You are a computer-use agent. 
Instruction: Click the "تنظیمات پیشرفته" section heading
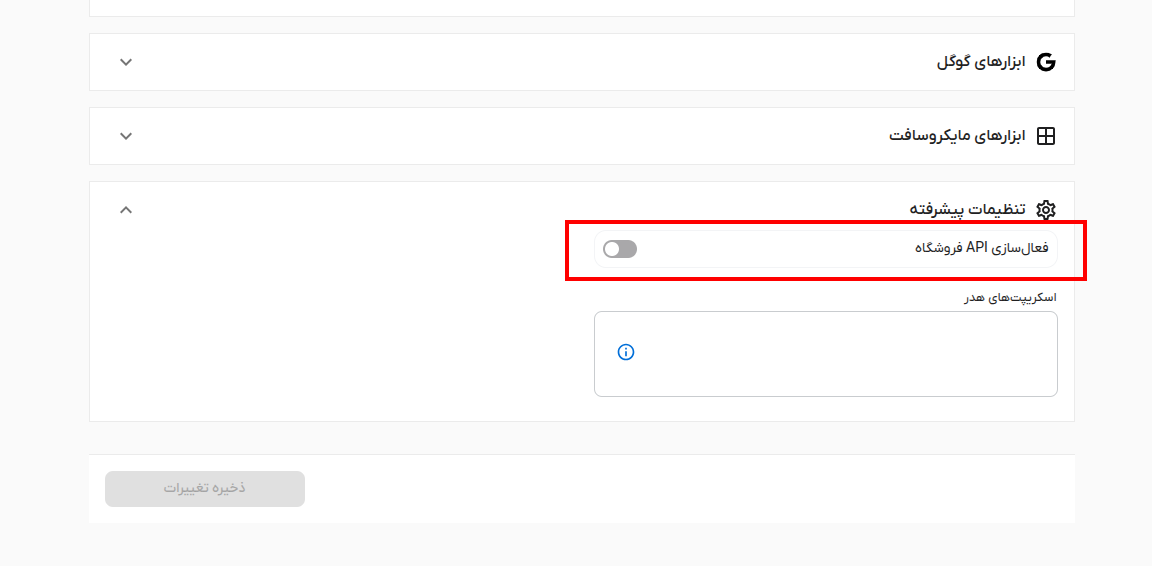[x=967, y=210]
